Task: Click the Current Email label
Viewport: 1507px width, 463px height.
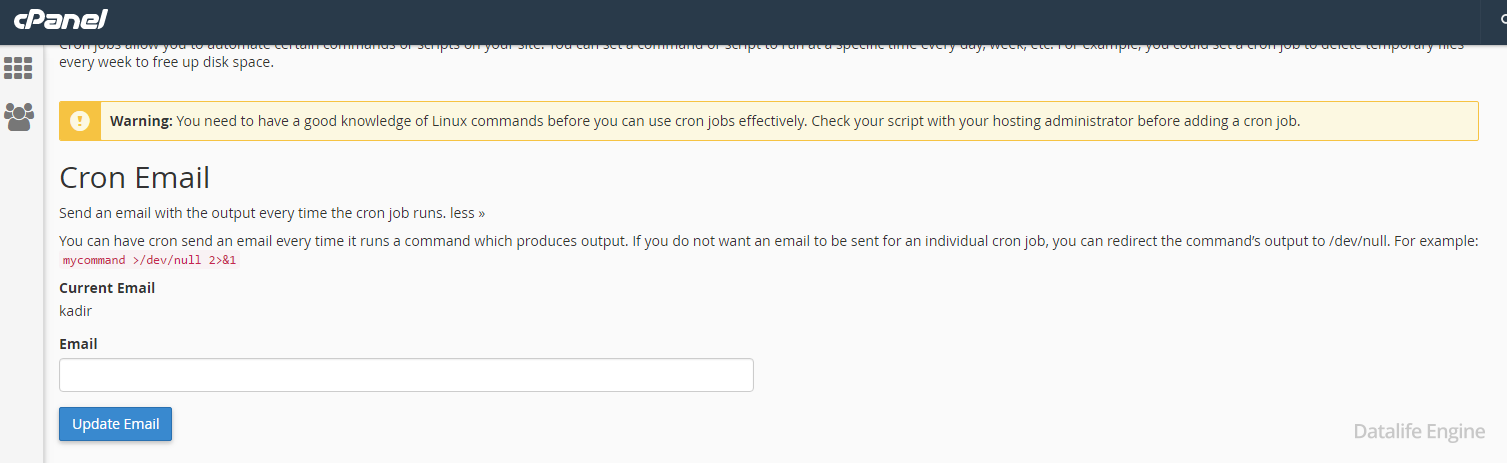Action: (x=107, y=288)
